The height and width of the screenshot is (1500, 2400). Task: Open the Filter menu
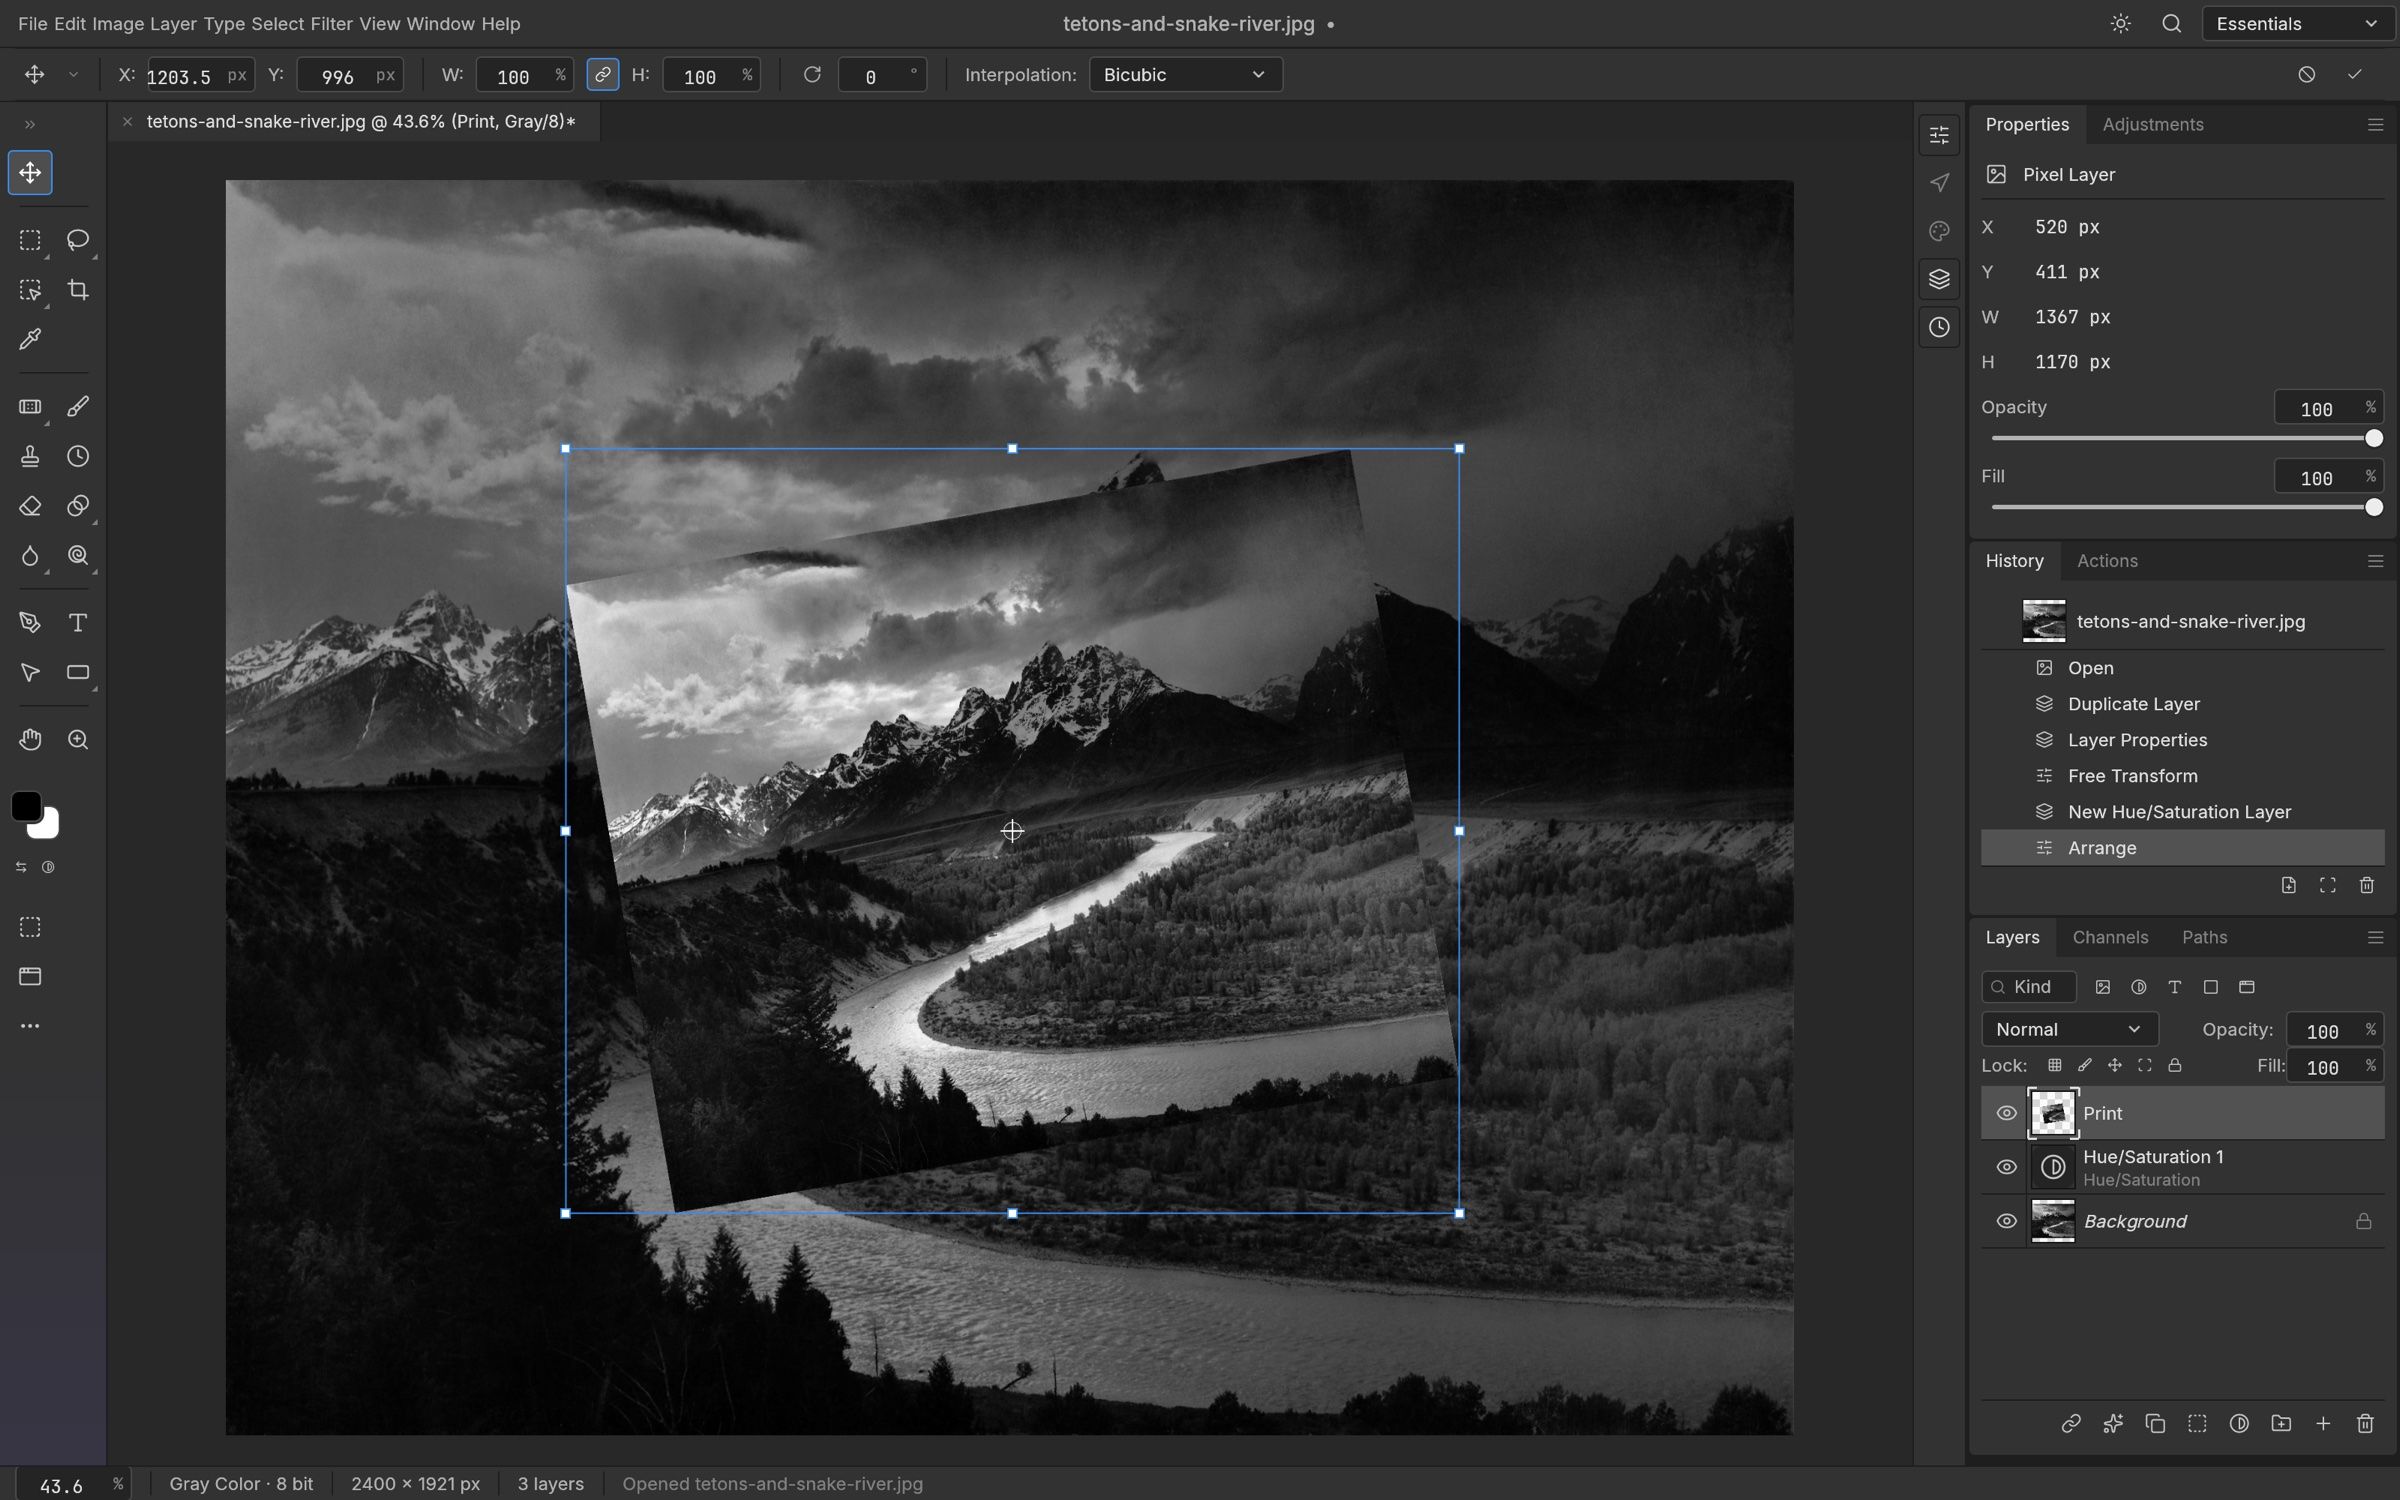(331, 24)
